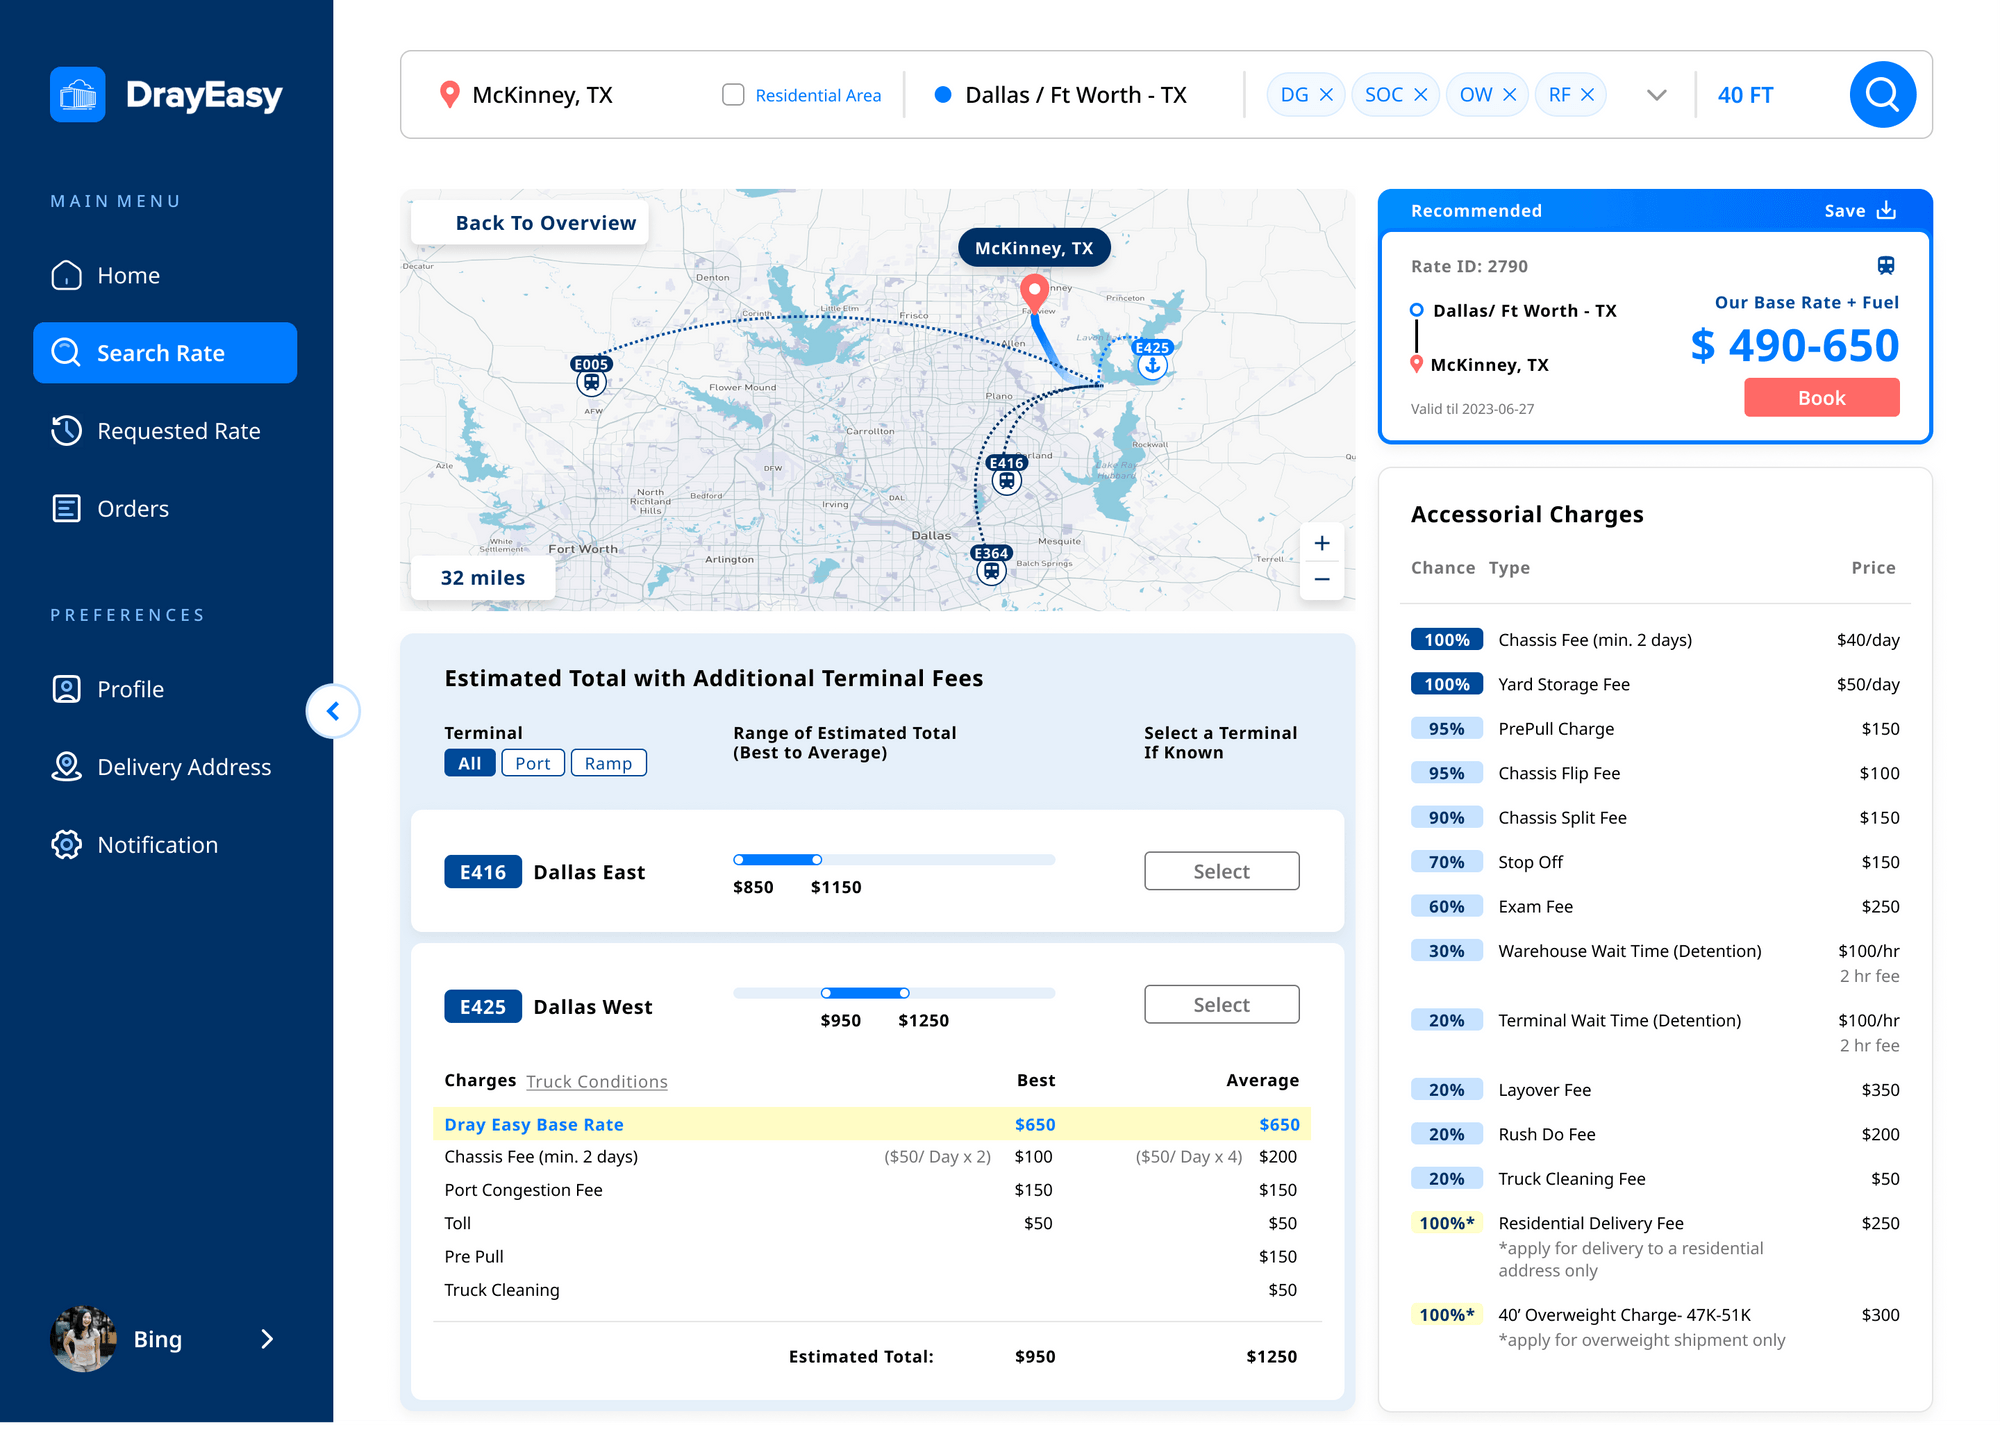Click the E005 terminal marker on map
The image size is (2000, 1432).
click(591, 381)
